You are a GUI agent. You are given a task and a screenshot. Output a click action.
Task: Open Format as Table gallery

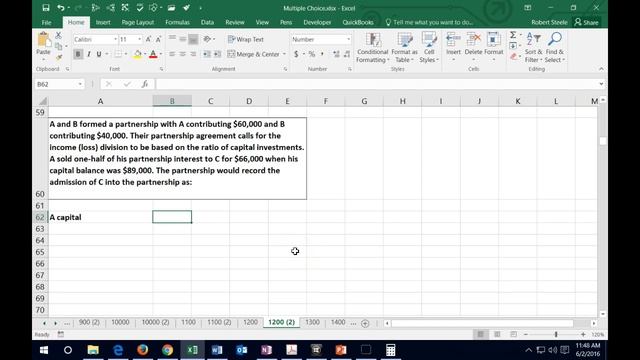tap(404, 47)
